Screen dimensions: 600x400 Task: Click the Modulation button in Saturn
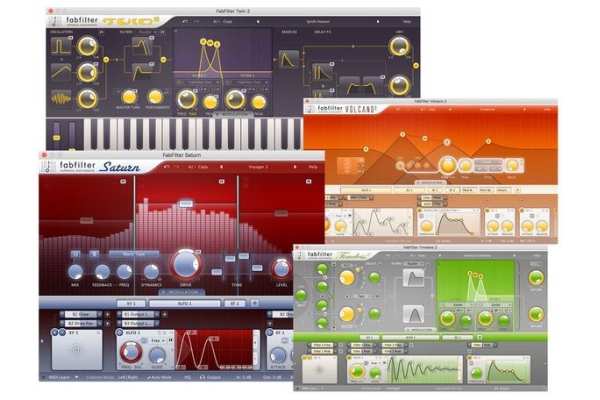pyautogui.click(x=182, y=292)
